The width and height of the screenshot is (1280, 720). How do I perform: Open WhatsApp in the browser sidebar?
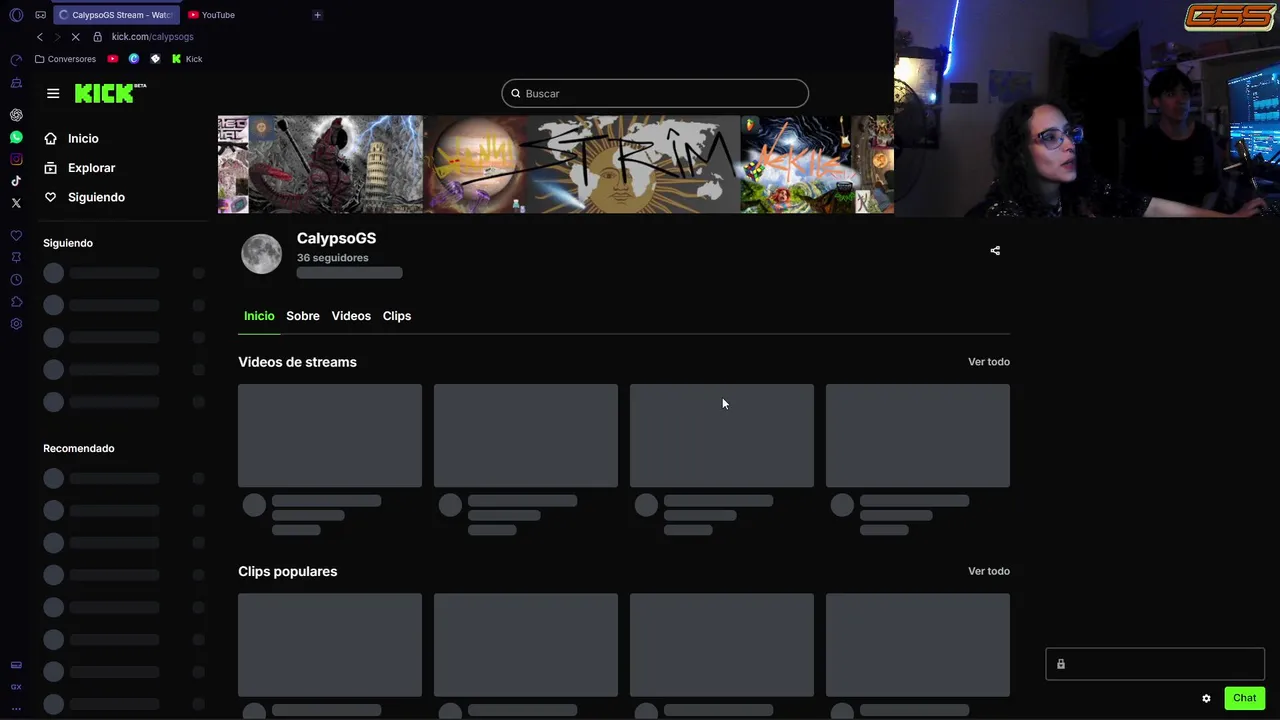[x=16, y=137]
